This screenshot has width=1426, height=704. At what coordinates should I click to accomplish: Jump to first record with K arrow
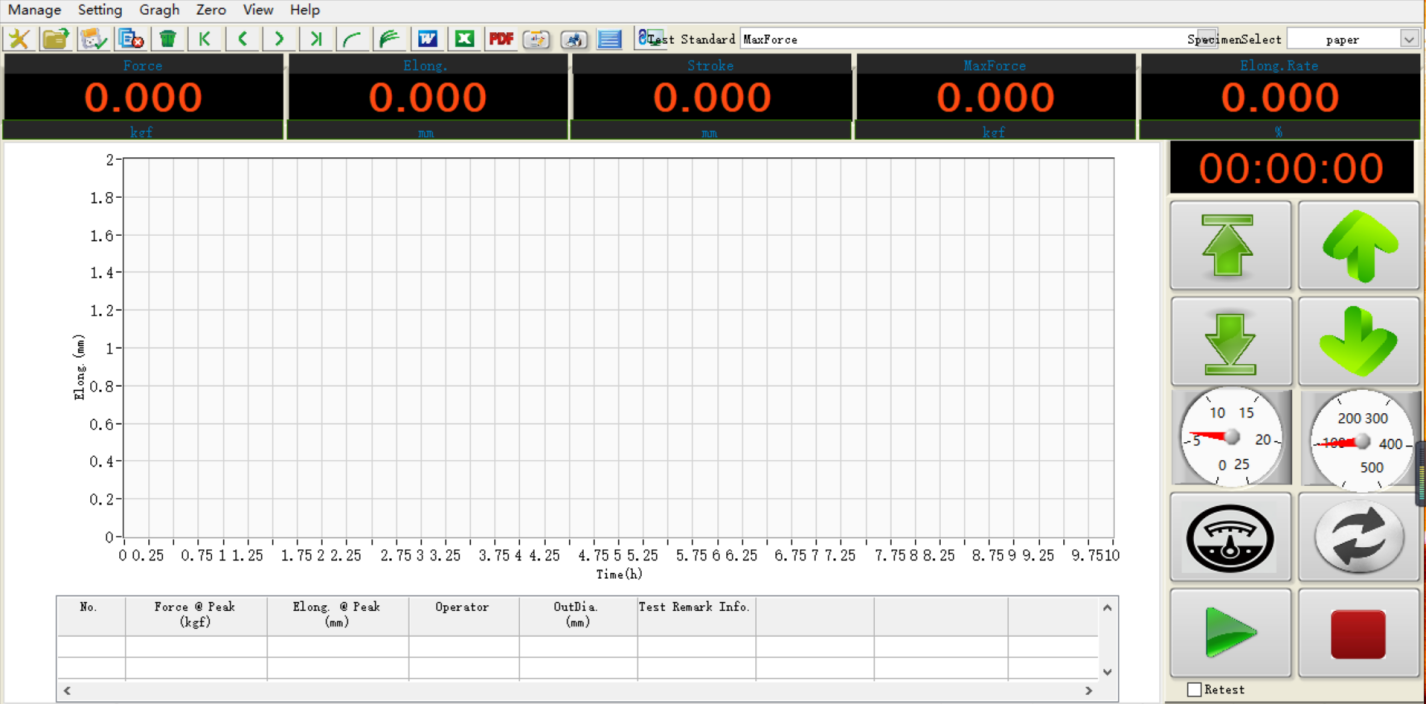pyautogui.click(x=205, y=39)
